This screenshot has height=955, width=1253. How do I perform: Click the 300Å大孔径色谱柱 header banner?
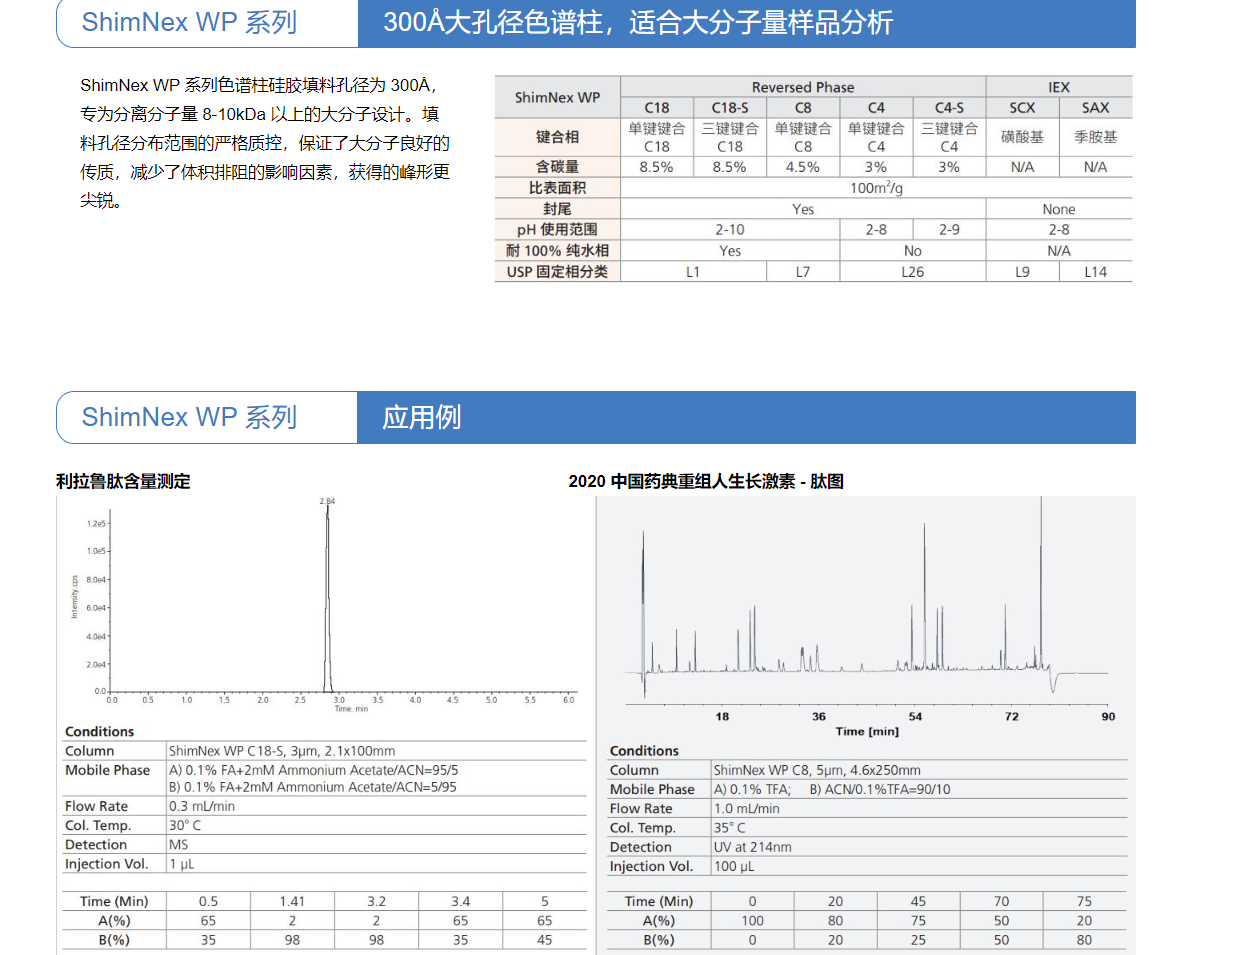745,23
